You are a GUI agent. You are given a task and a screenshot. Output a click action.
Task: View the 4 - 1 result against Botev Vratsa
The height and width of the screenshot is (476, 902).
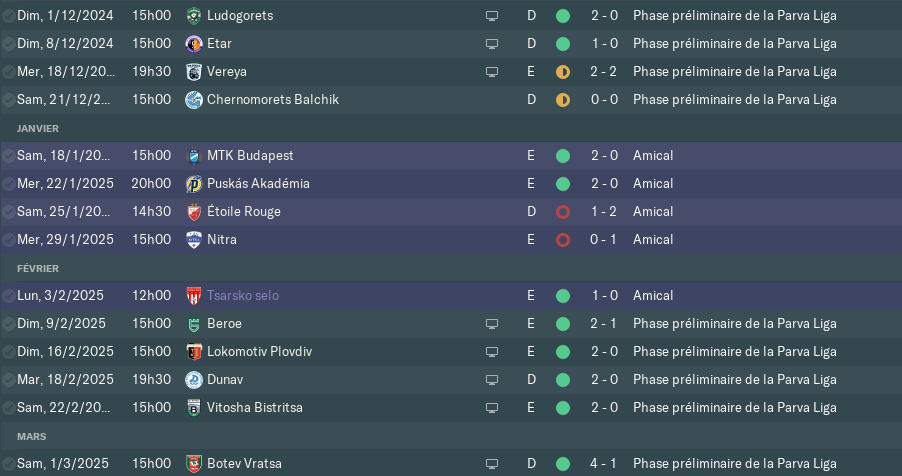[604, 463]
